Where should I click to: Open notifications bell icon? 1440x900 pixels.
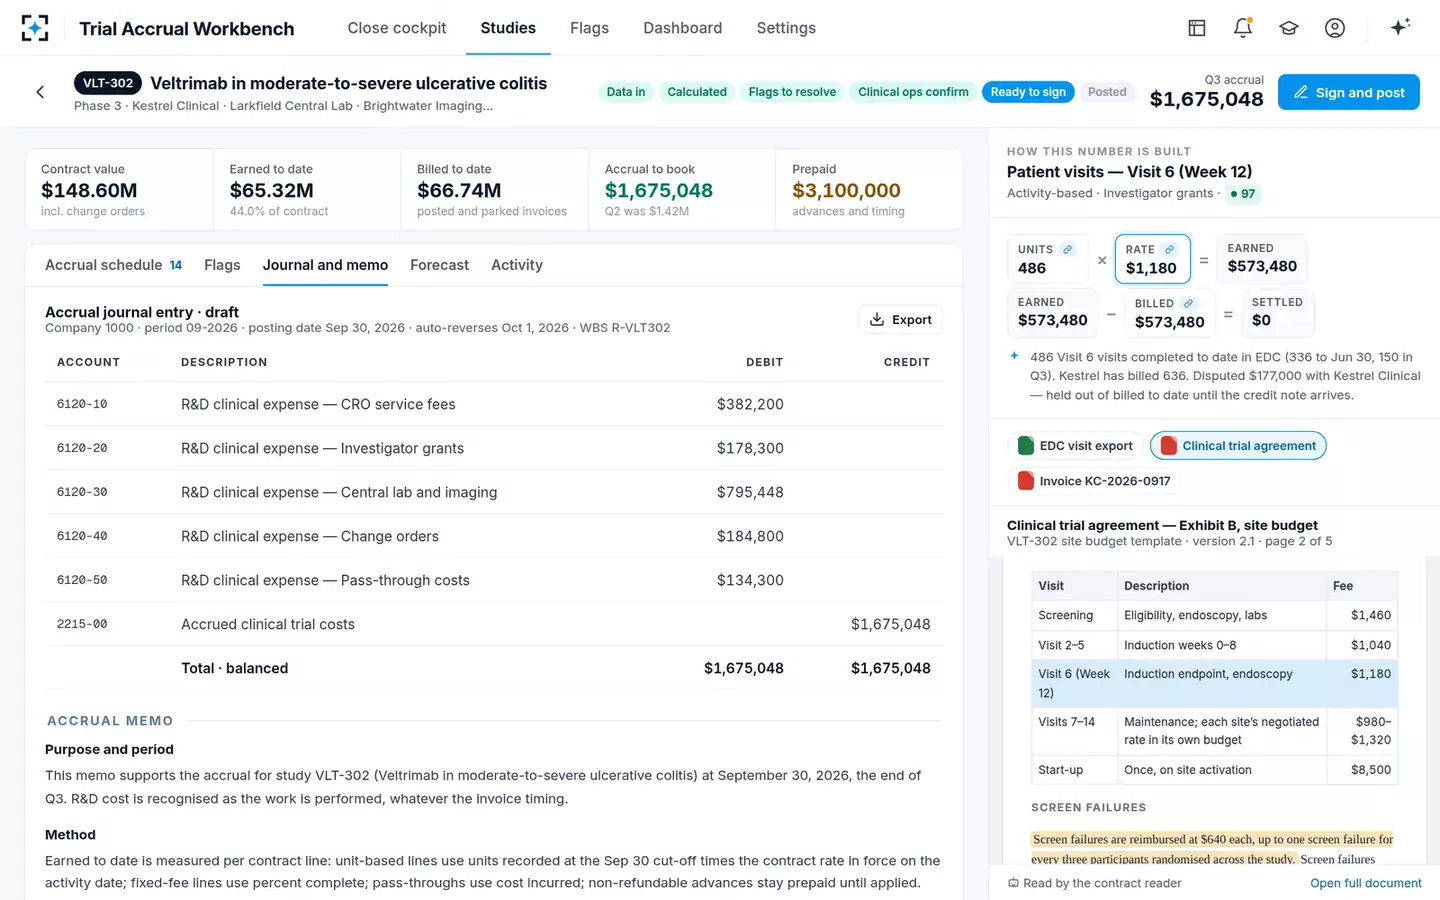(1243, 28)
